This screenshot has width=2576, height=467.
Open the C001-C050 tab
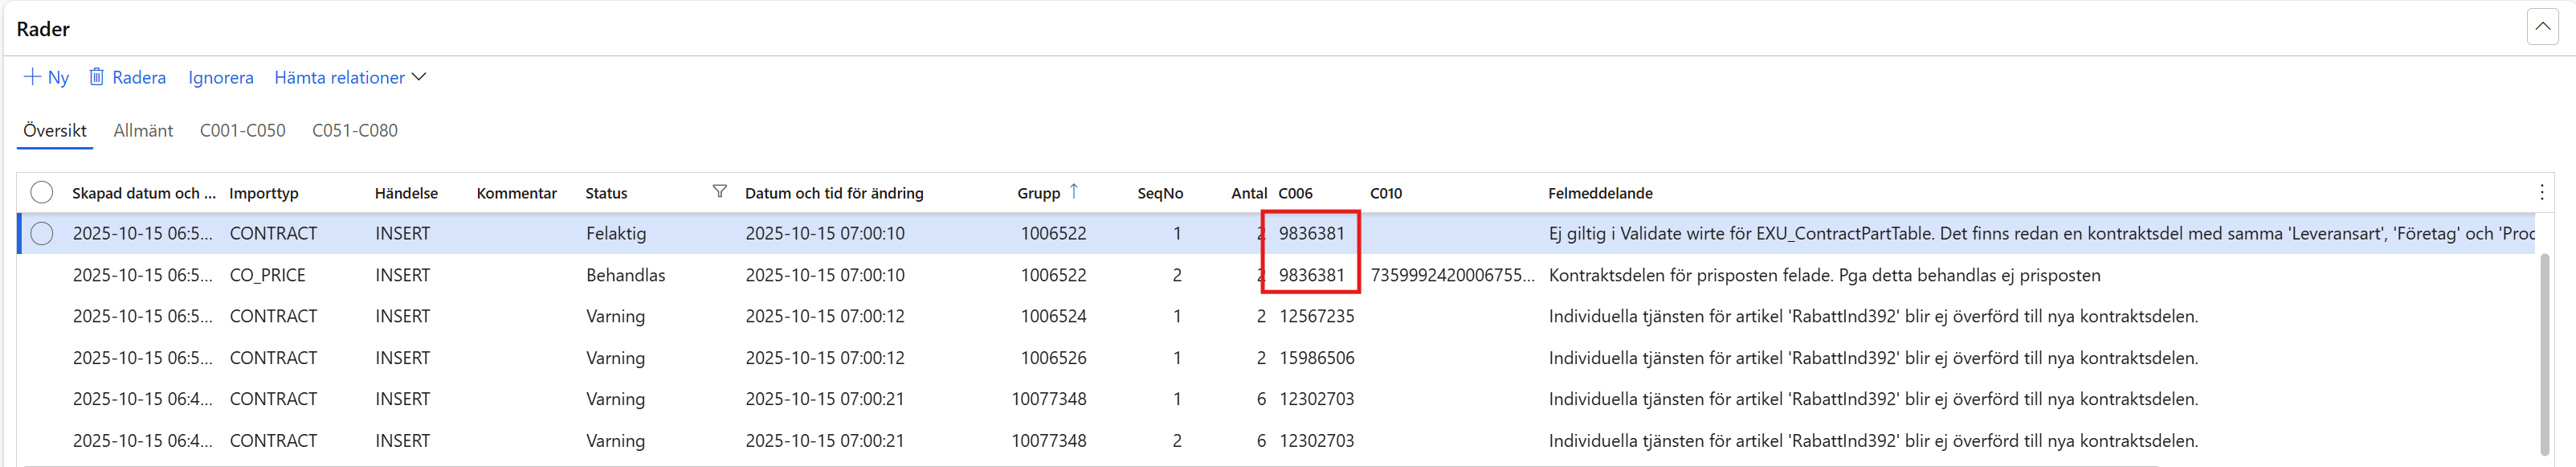click(242, 131)
